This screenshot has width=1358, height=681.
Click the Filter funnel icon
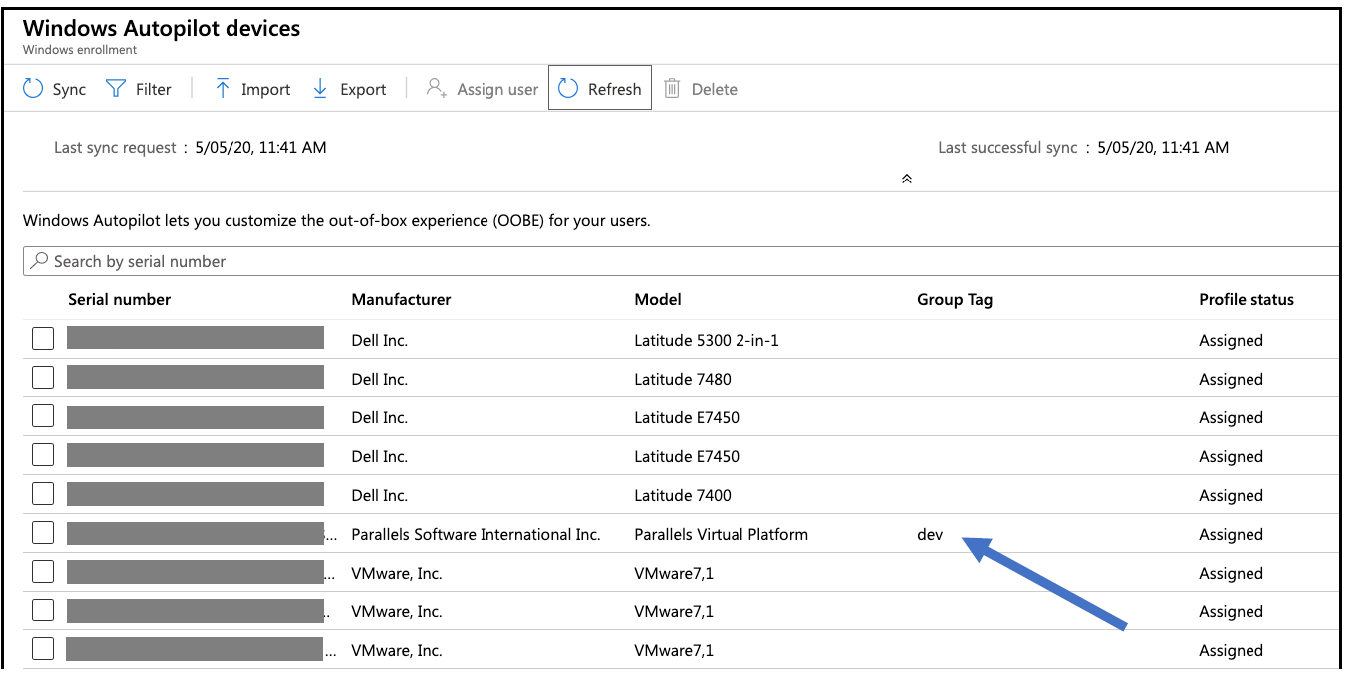116,89
